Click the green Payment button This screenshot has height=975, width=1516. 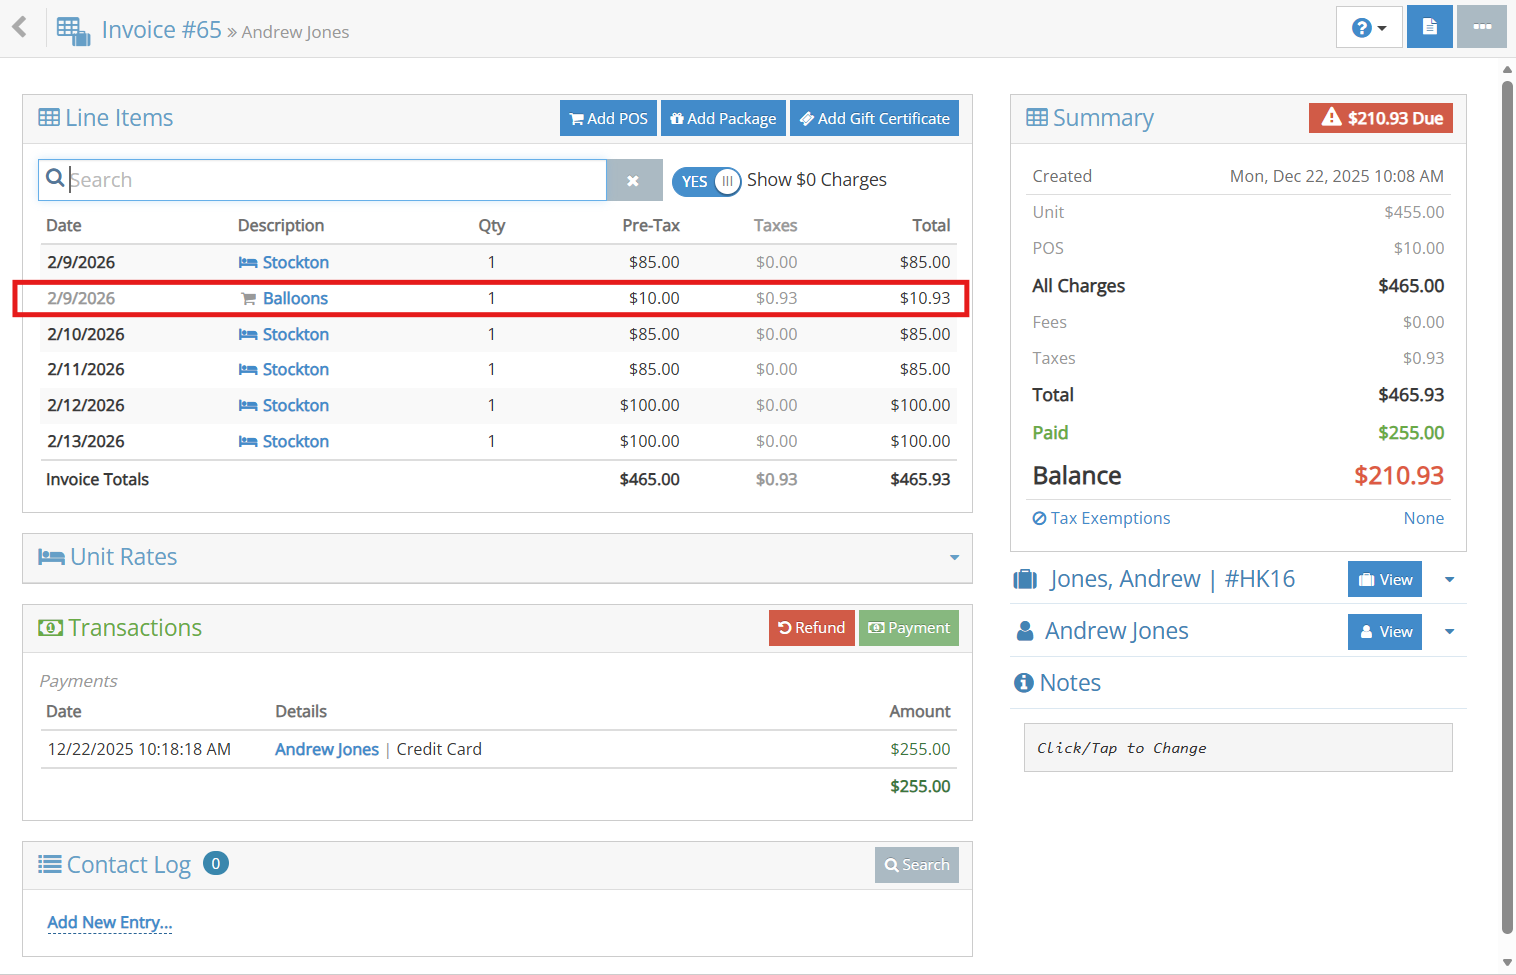908,628
